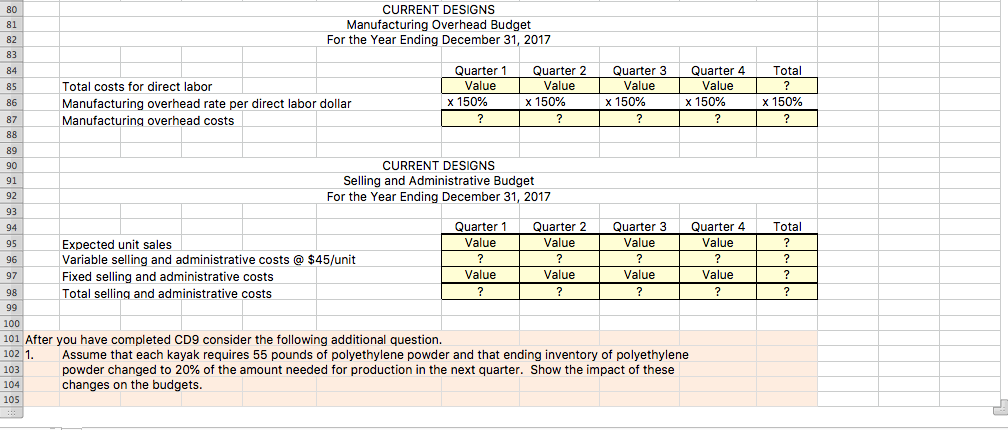Image resolution: width=1008 pixels, height=430 pixels.
Task: Select row header 95
Action: pos(12,244)
